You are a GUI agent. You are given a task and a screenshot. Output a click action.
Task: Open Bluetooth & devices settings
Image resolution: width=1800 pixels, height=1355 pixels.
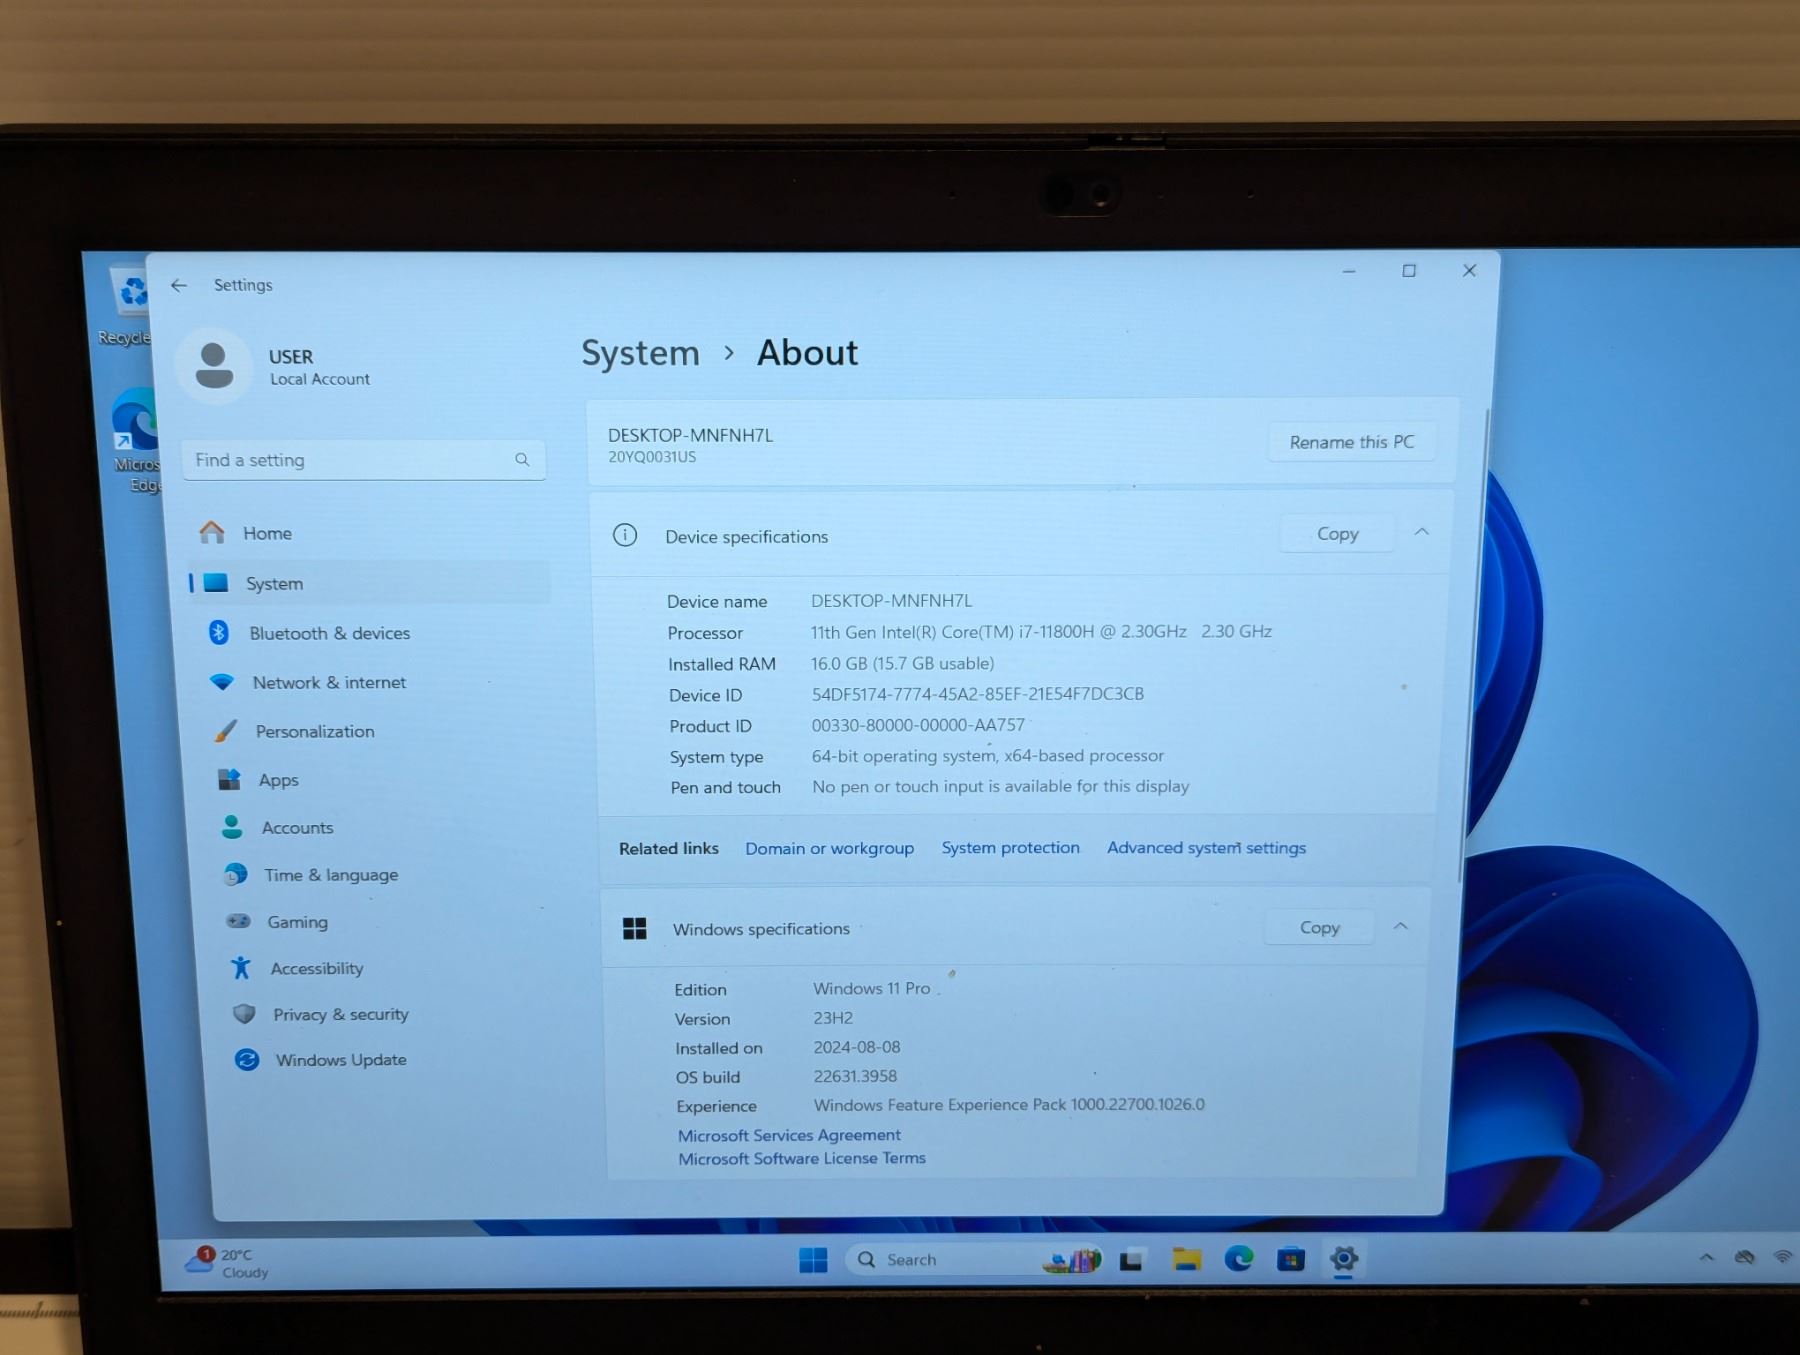329,633
